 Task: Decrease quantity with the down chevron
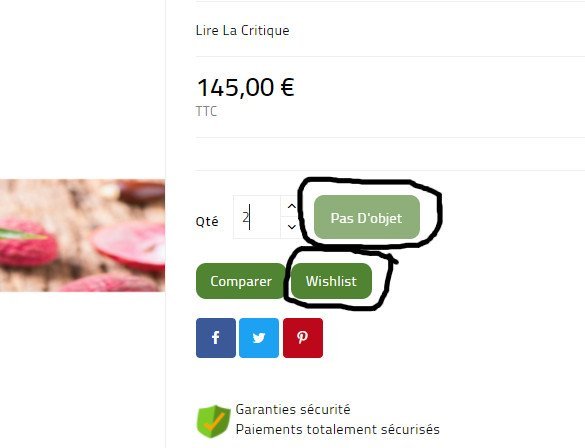(292, 227)
